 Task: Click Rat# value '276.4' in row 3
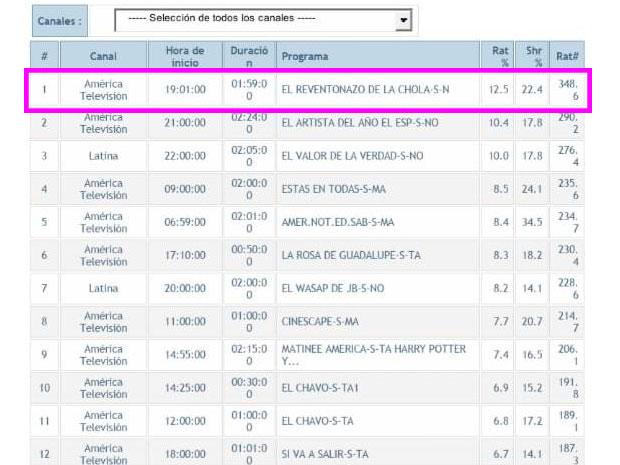pos(568,156)
